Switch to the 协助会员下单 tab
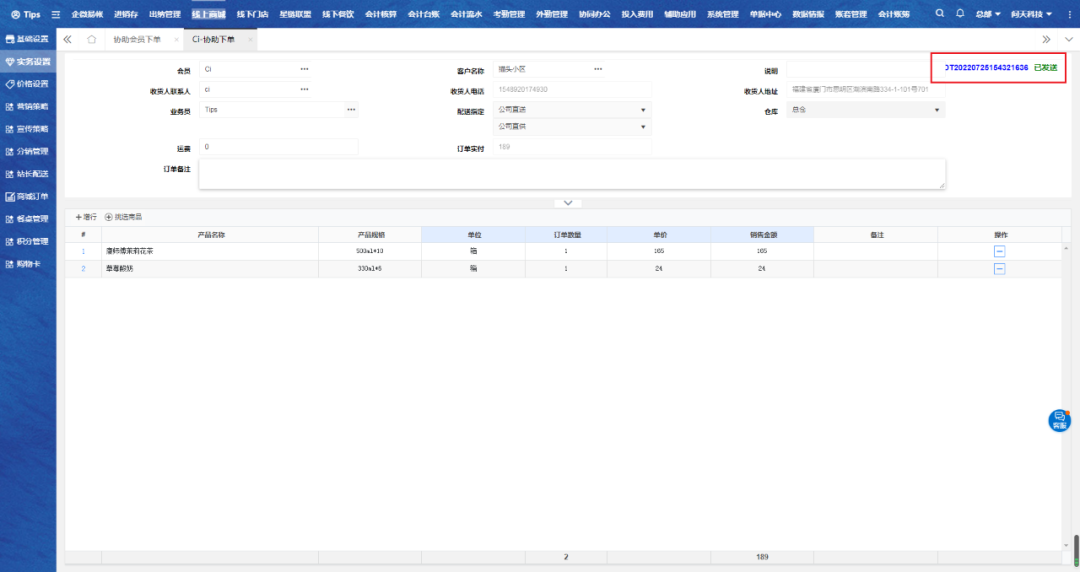The image size is (1080, 572). [137, 39]
